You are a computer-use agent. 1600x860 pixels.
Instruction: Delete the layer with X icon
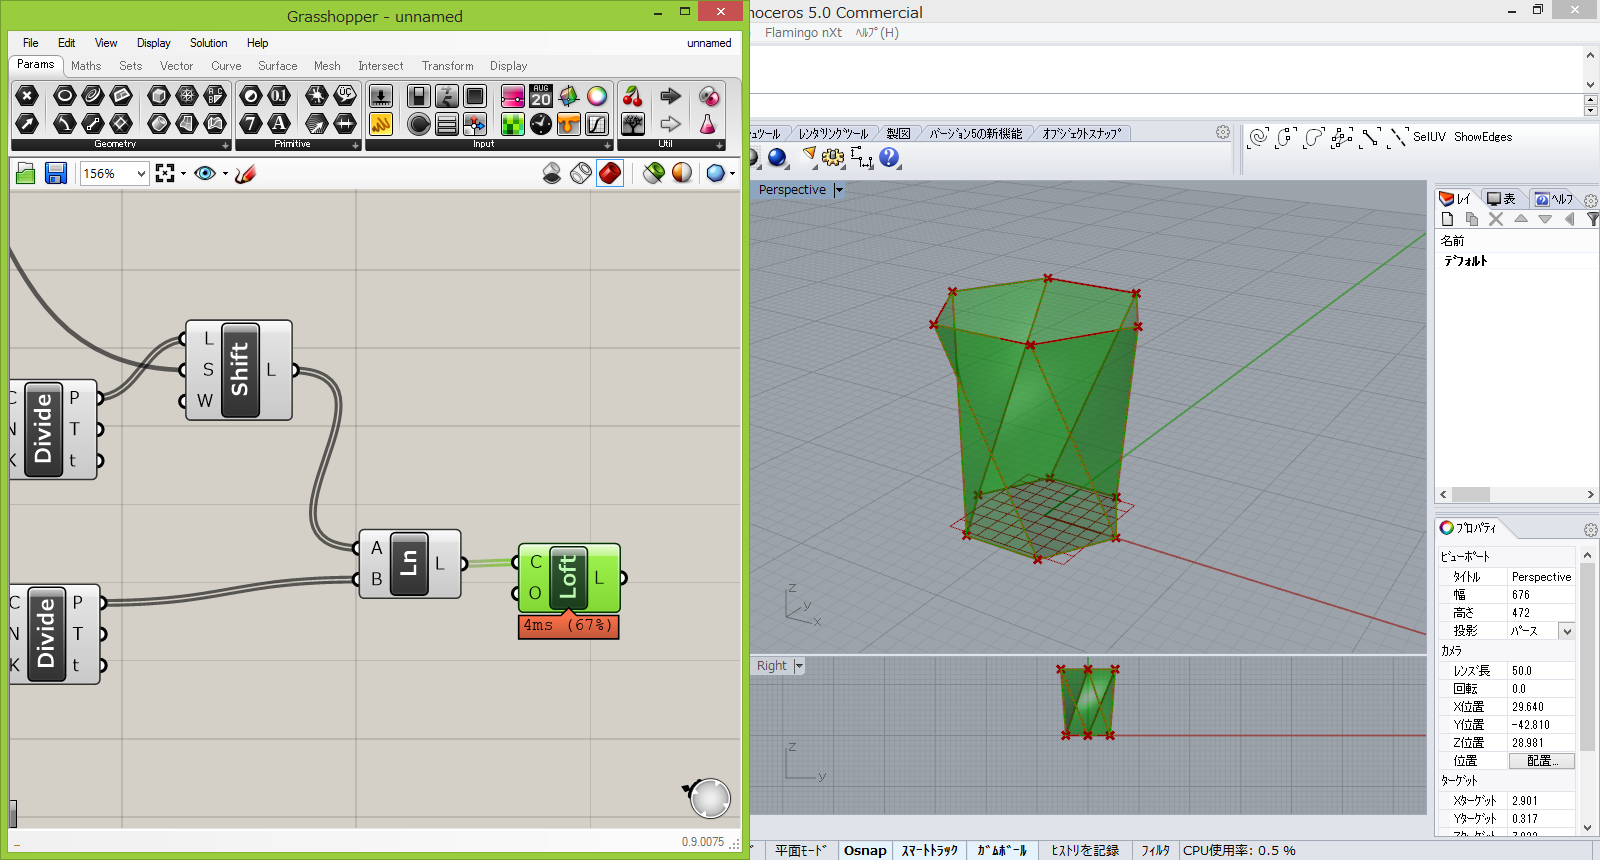(1496, 219)
